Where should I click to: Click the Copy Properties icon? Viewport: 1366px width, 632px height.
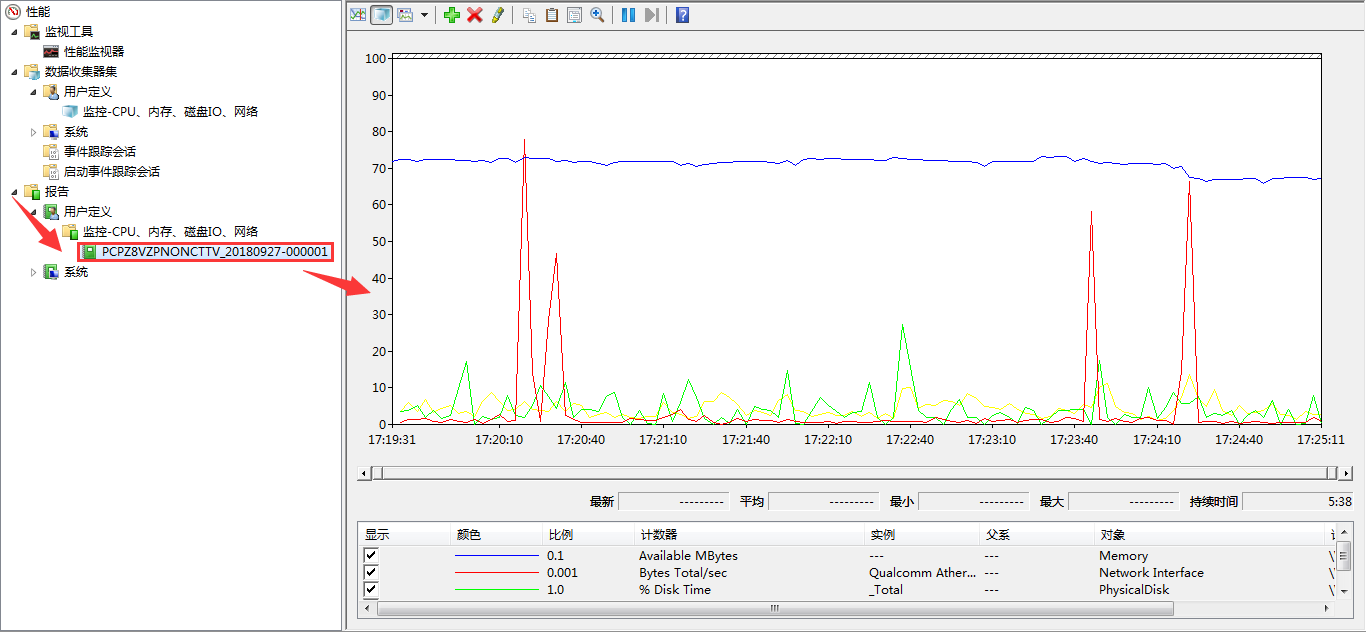click(x=529, y=15)
